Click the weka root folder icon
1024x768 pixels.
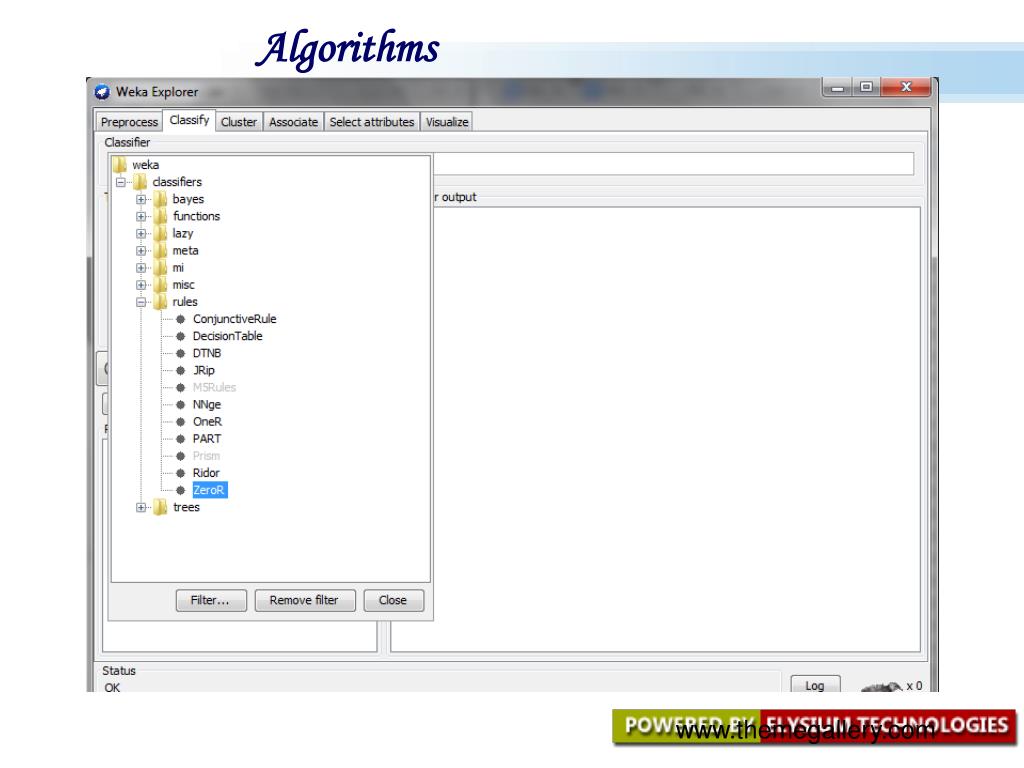pyautogui.click(x=120, y=165)
